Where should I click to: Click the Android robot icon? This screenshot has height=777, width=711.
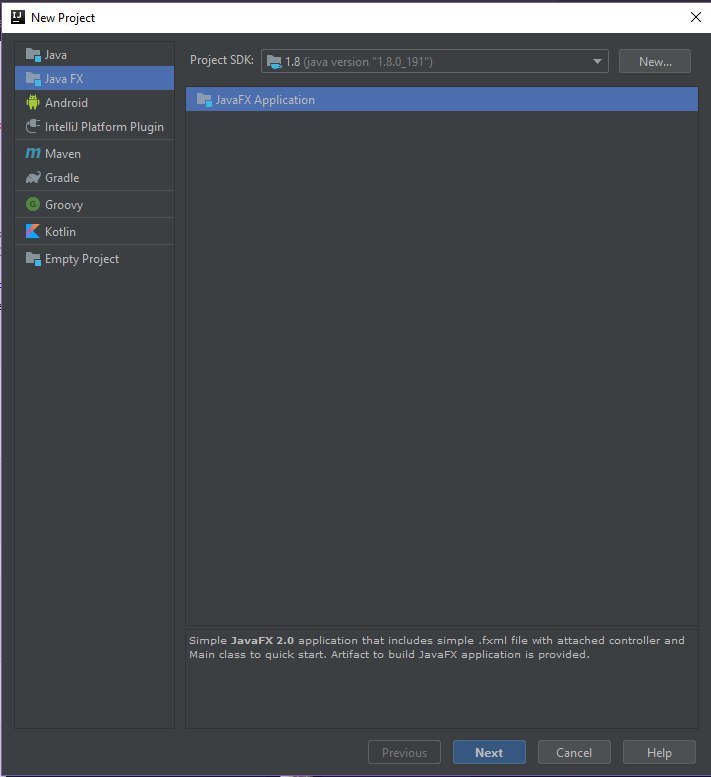(x=33, y=102)
